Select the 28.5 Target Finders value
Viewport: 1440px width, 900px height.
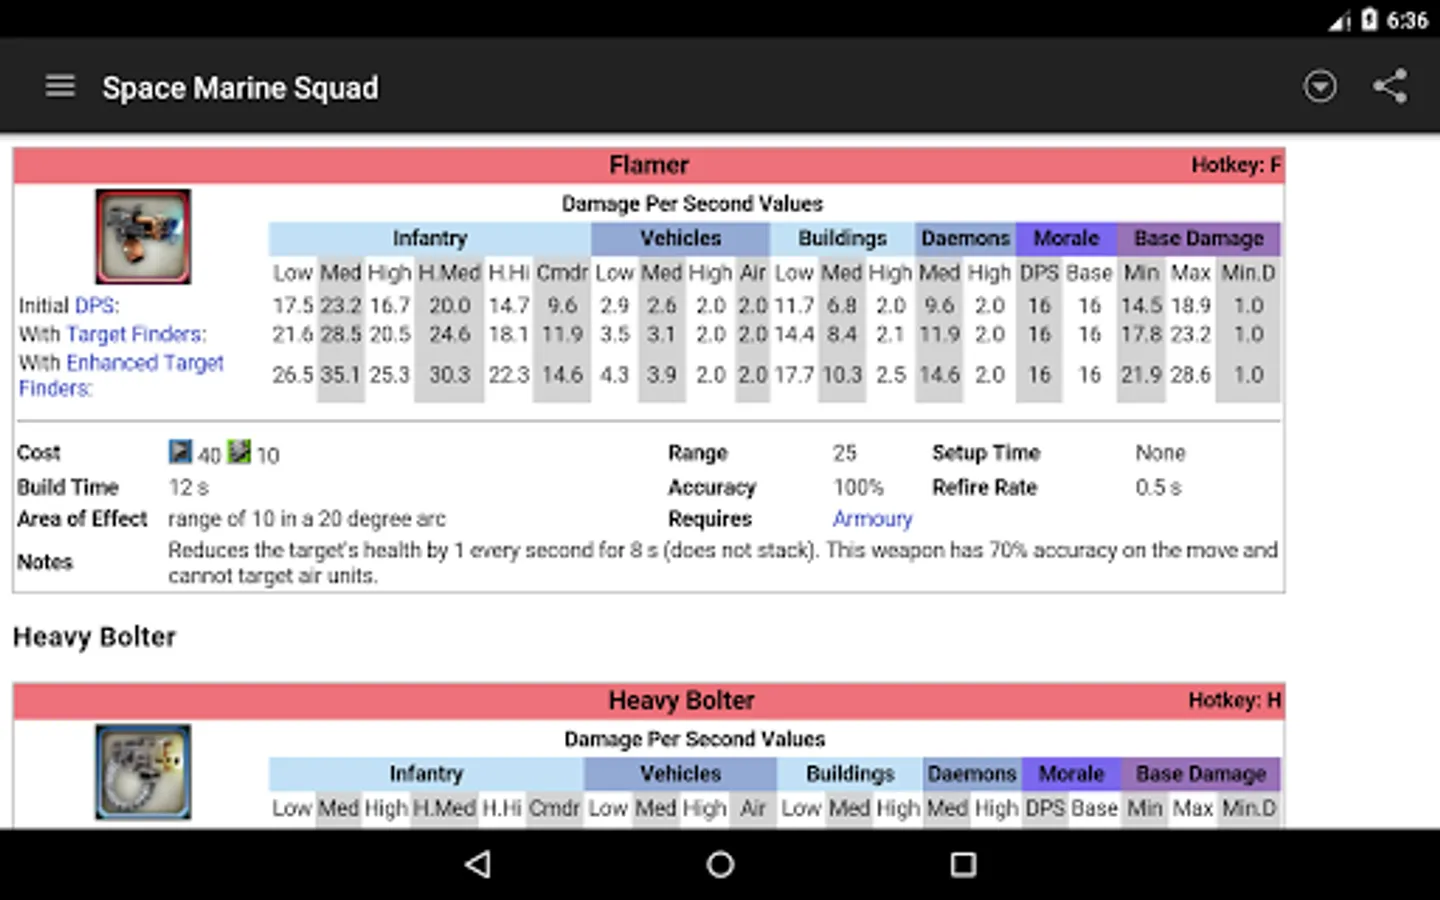click(x=340, y=334)
